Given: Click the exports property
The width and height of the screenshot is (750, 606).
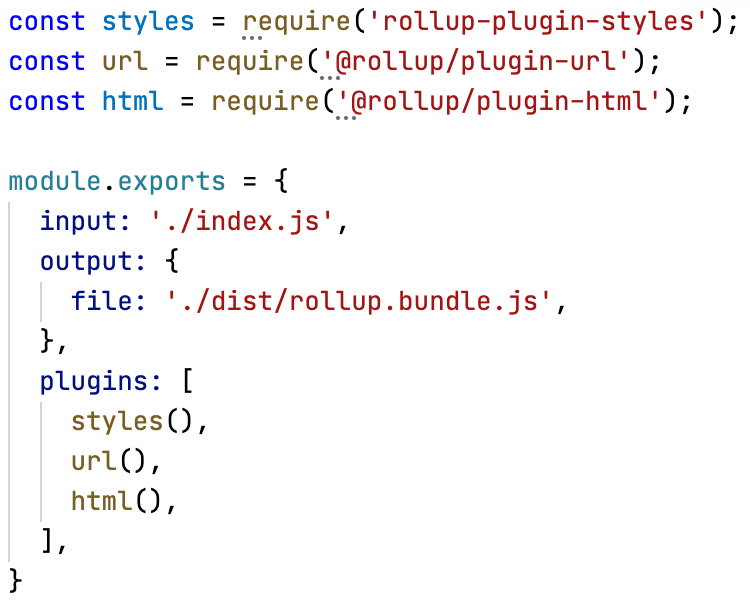Looking at the screenshot, I should point(171,183).
